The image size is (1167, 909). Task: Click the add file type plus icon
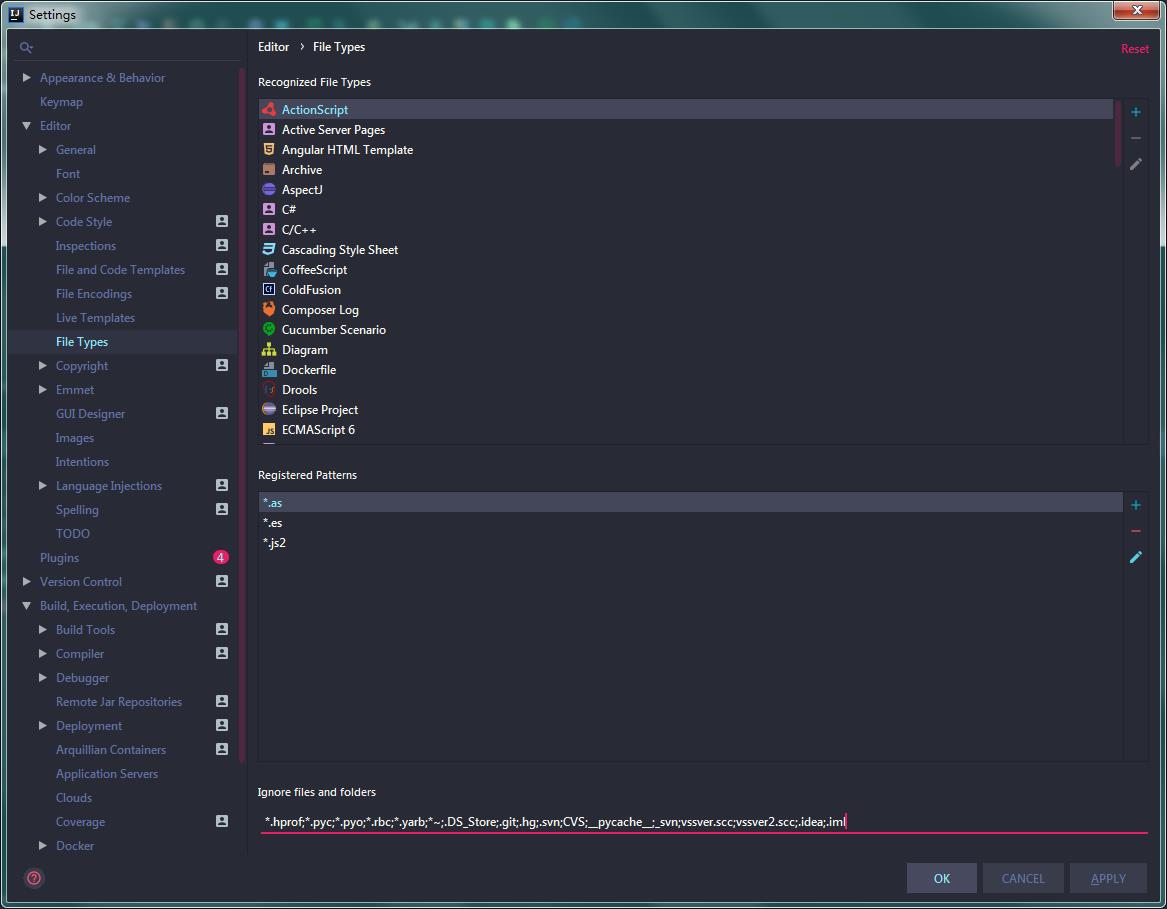1135,113
